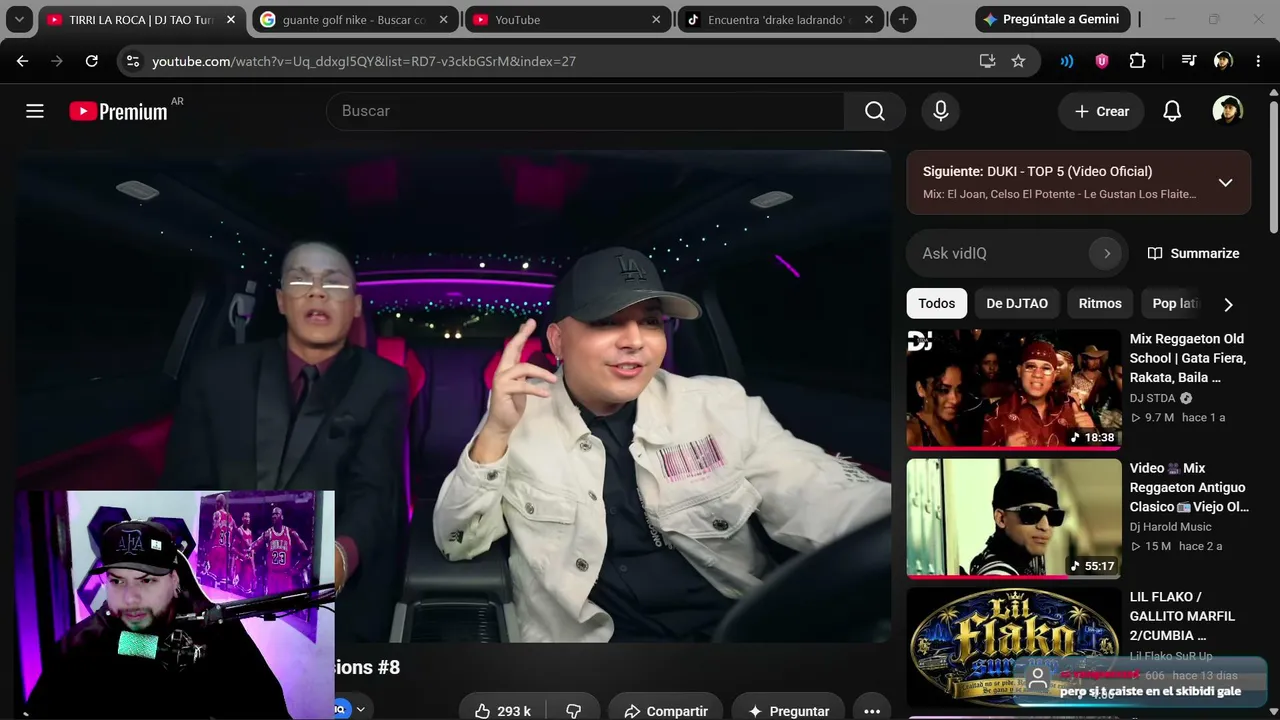Screen dimensions: 1280x720
Task: Go to YouTube Premium home logo
Action: tap(119, 111)
